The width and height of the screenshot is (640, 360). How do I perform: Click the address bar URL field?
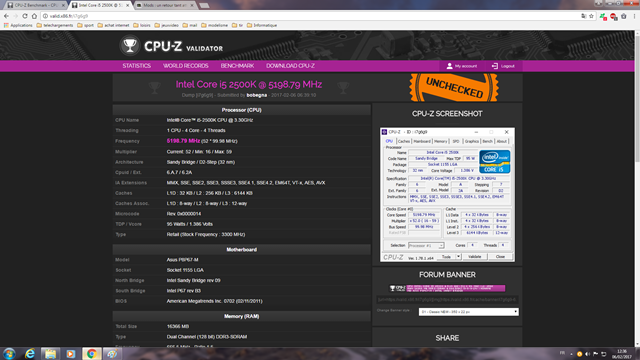(310, 16)
